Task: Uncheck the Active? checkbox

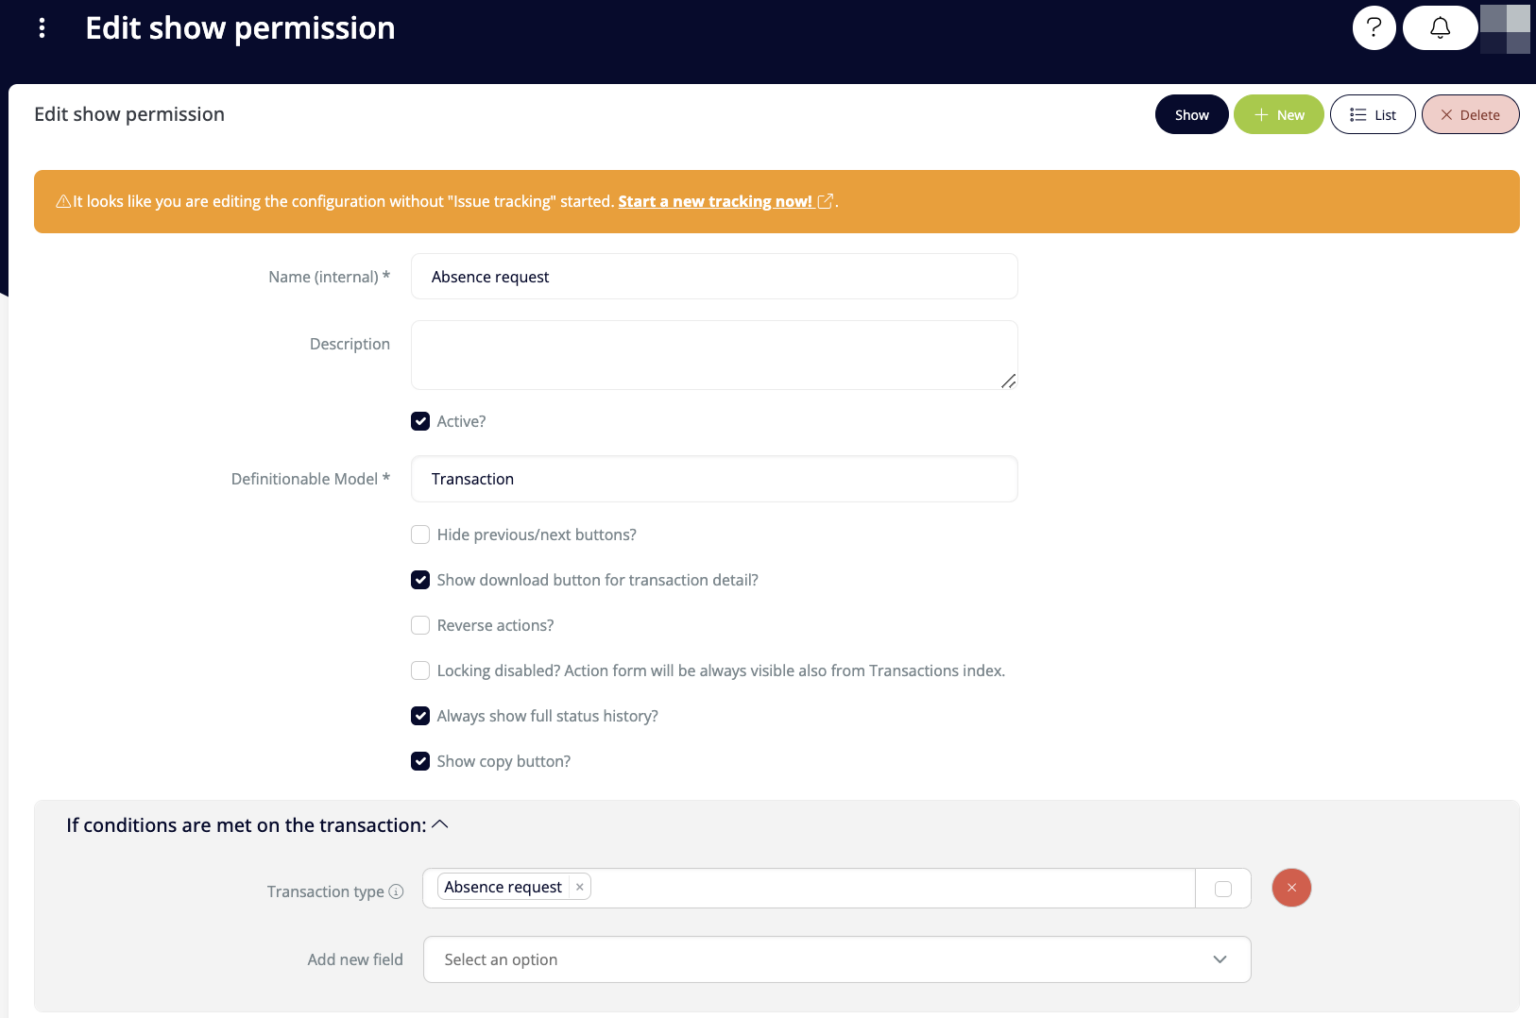Action: [x=421, y=422]
